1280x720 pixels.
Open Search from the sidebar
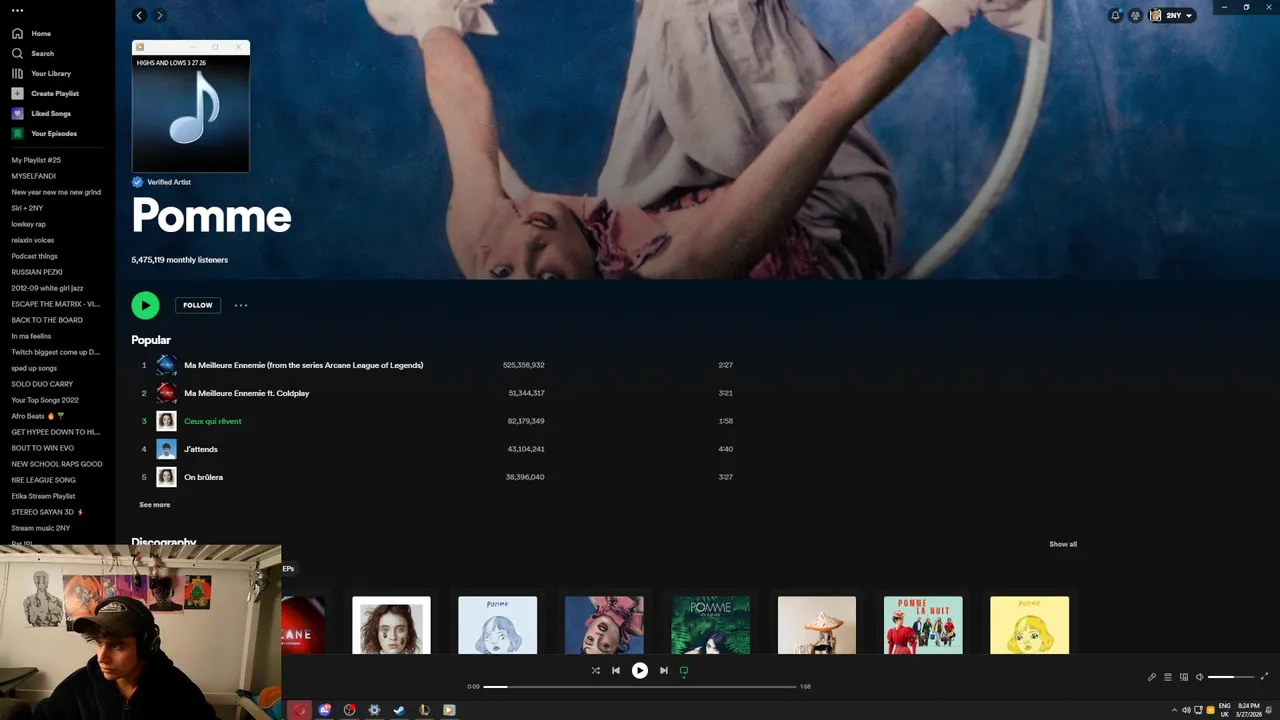tap(33, 53)
